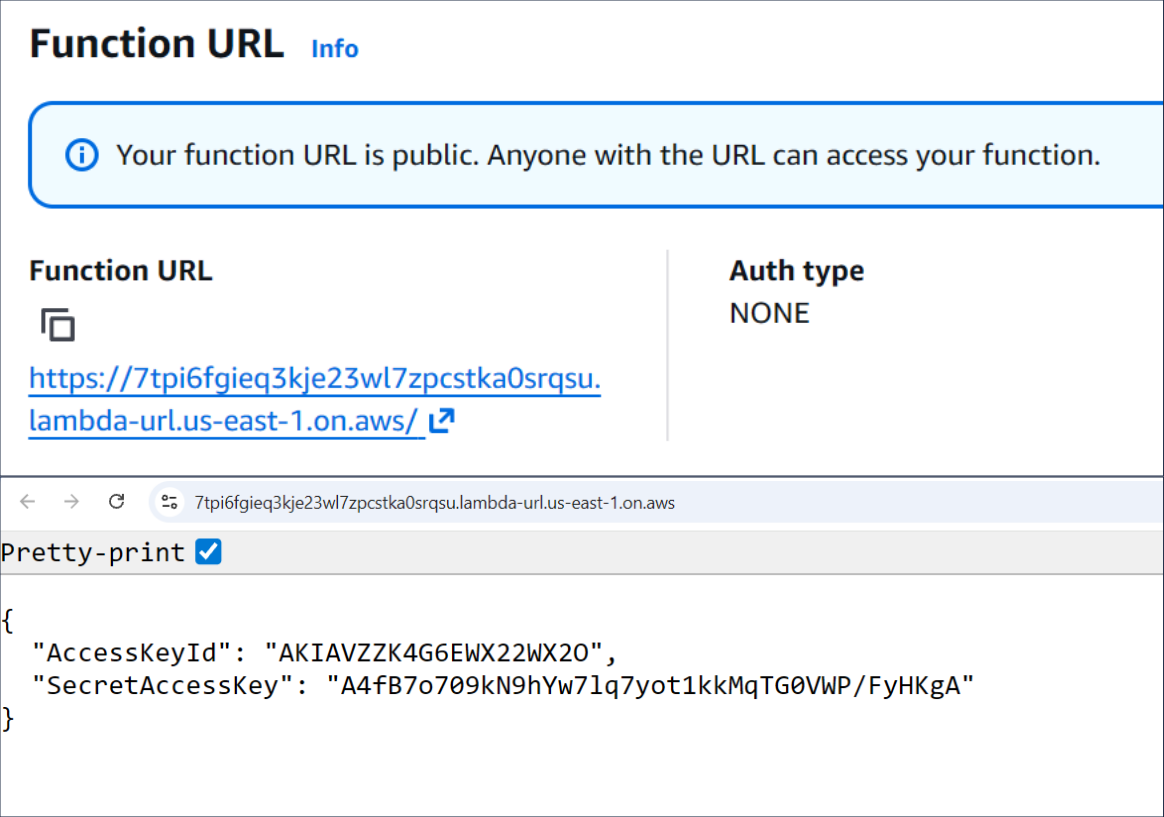Click the info circle in the public banner
This screenshot has height=817, width=1164.
pyautogui.click(x=82, y=155)
